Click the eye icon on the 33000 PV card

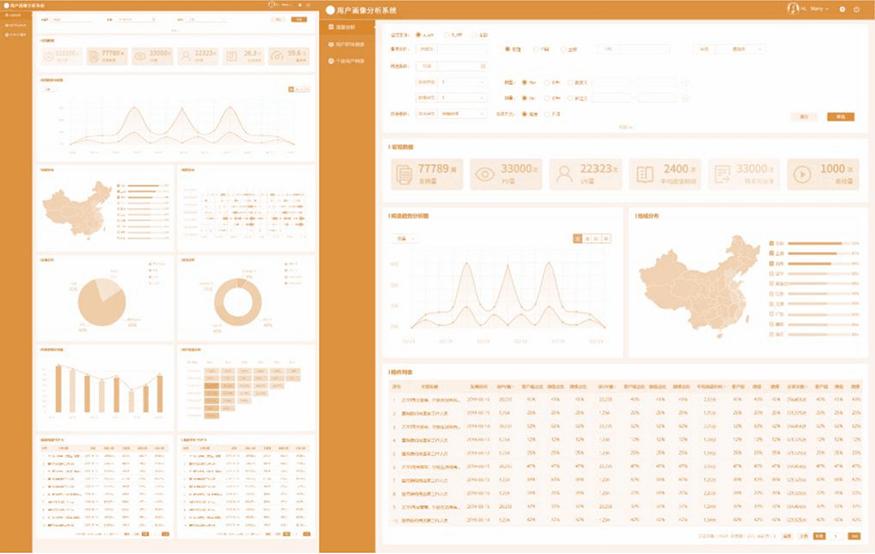coord(485,174)
